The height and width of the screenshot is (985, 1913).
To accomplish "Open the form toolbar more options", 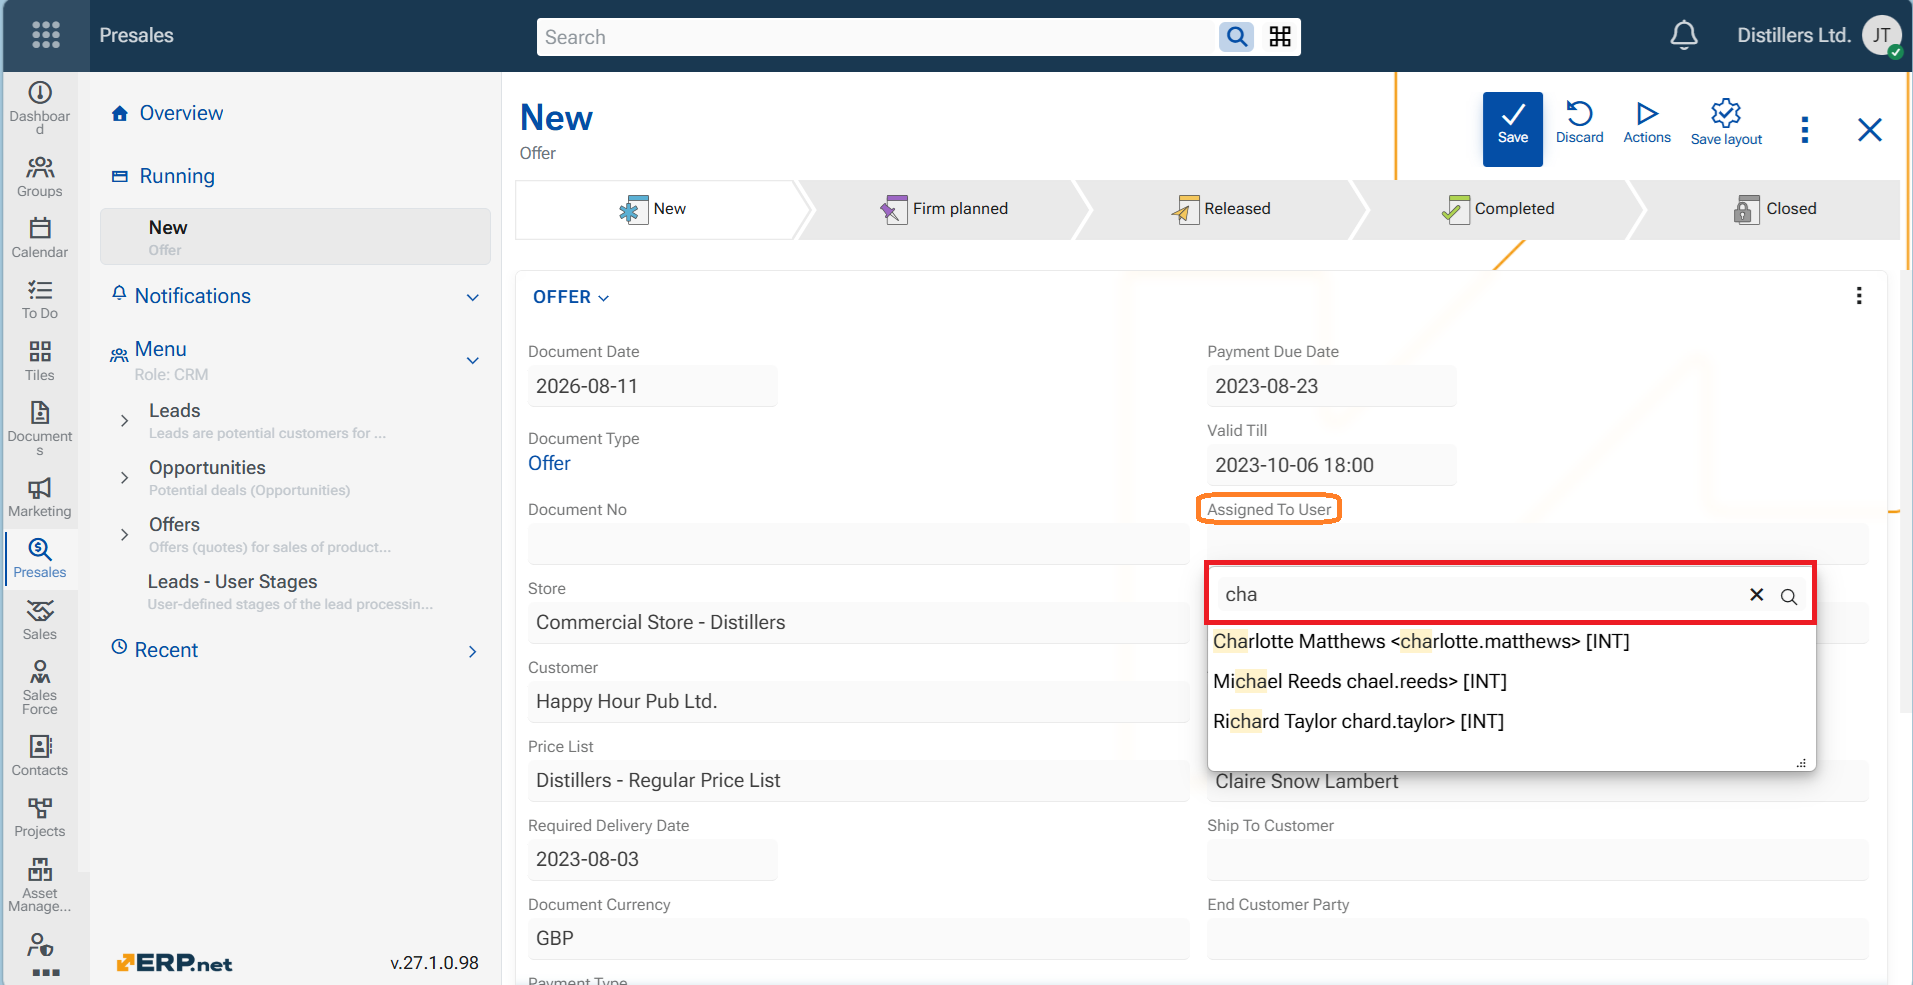I will (1805, 130).
